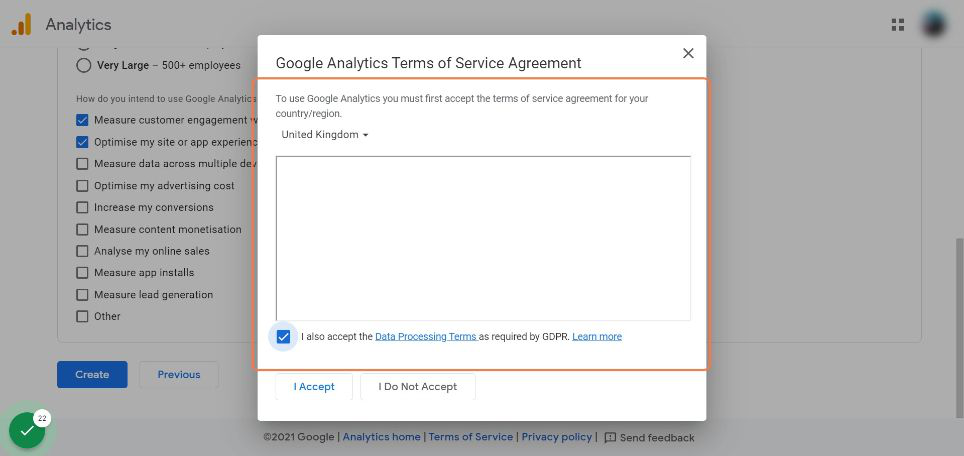The image size is (964, 456).
Task: Select the Very Large 500+ employees radio button
Action: [84, 65]
